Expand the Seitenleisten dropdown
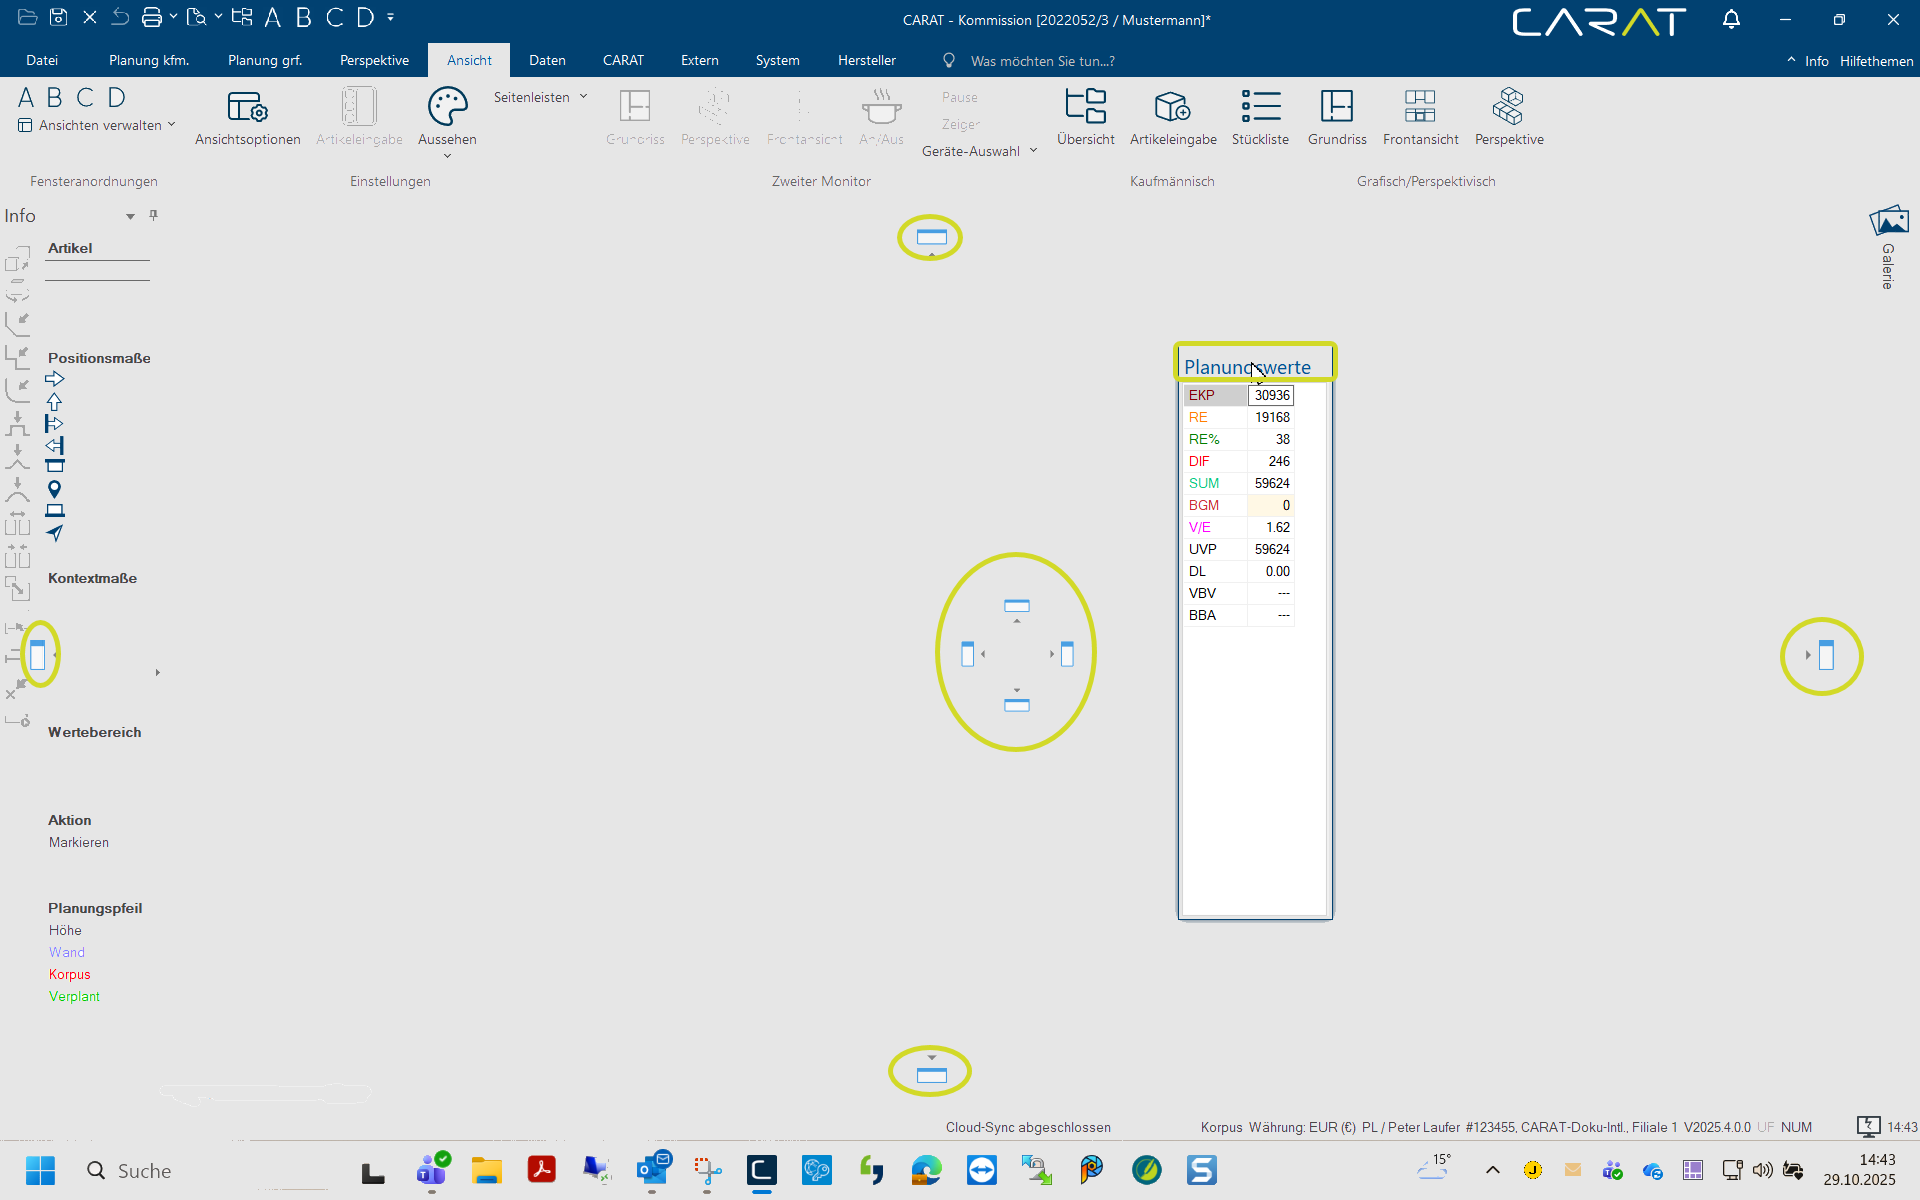Screen dimensions: 1920x1200 (540, 97)
